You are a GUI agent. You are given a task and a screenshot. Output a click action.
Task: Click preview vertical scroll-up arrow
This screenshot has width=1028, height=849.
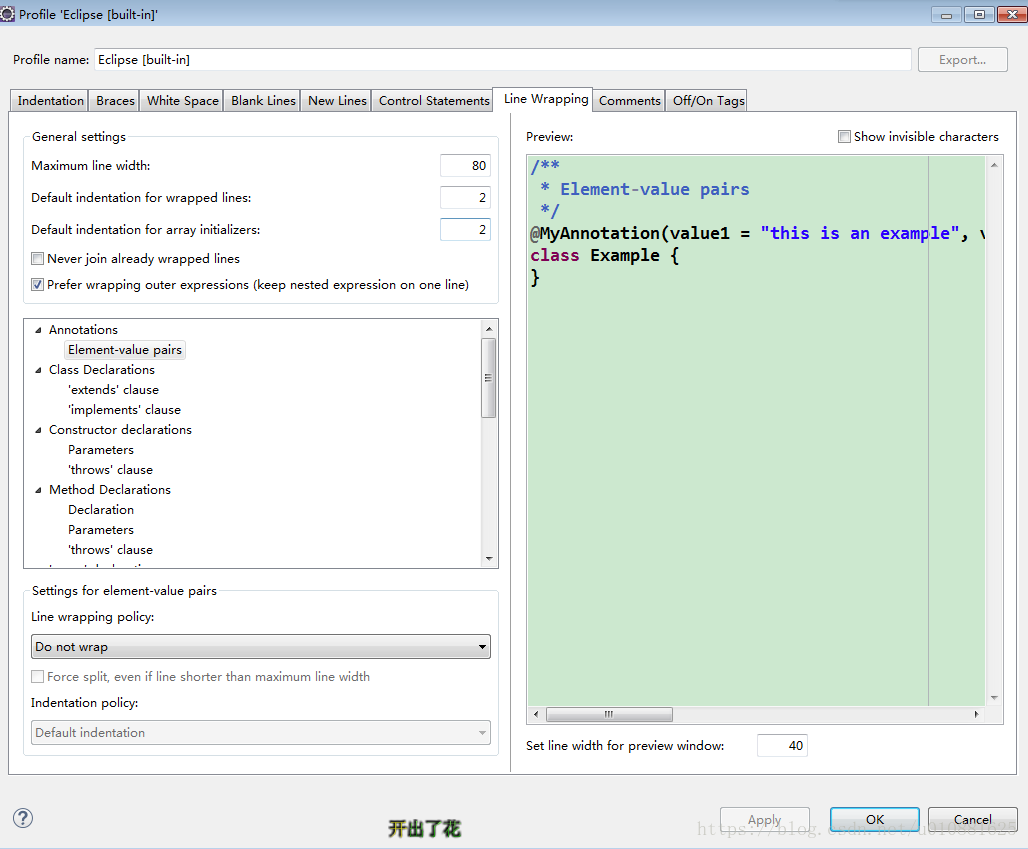[x=995, y=165]
